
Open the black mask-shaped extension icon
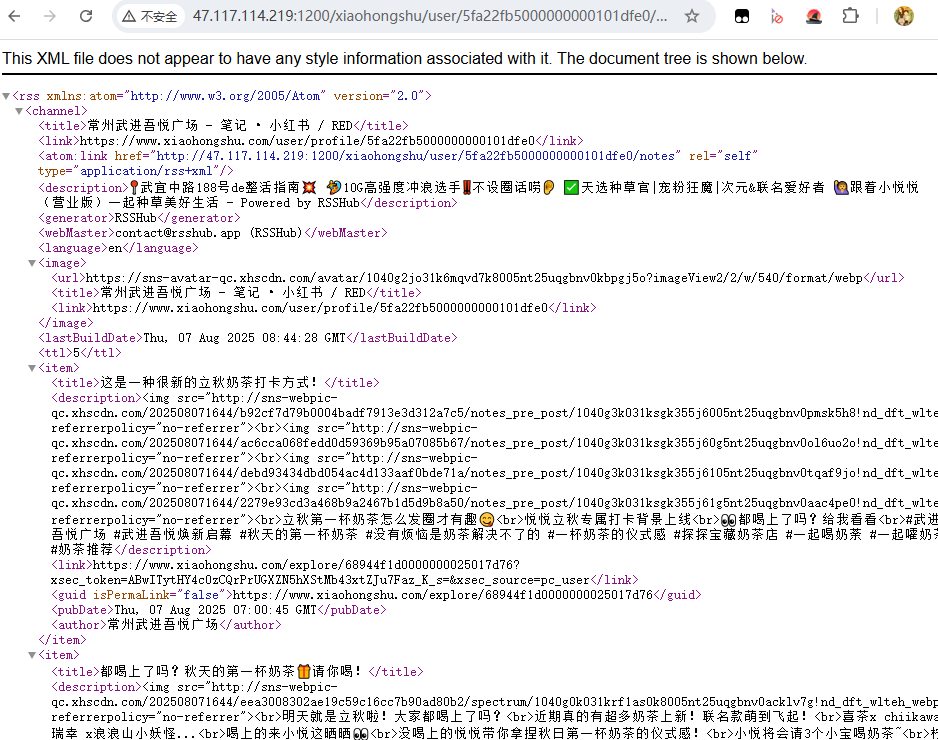coord(742,16)
